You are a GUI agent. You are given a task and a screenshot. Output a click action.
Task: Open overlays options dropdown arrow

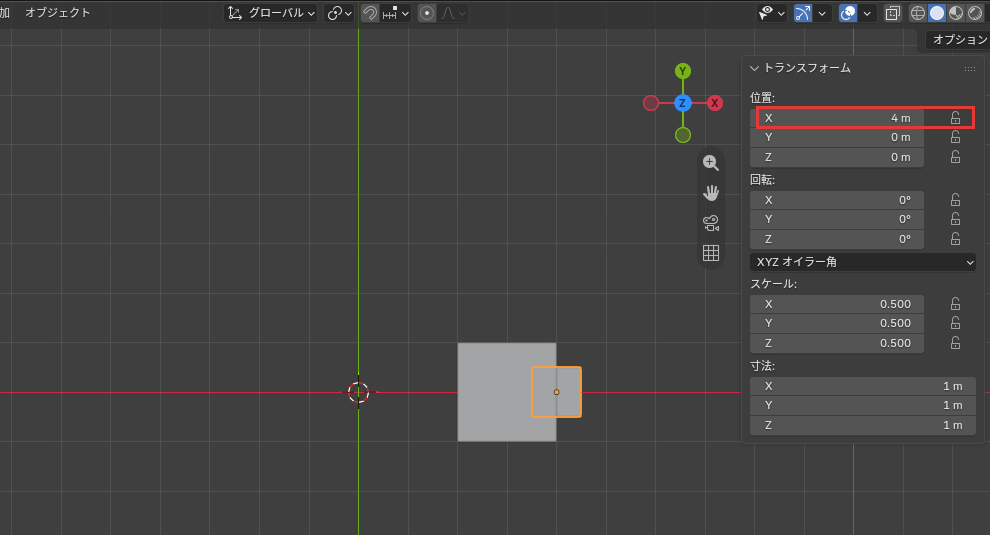tap(867, 13)
